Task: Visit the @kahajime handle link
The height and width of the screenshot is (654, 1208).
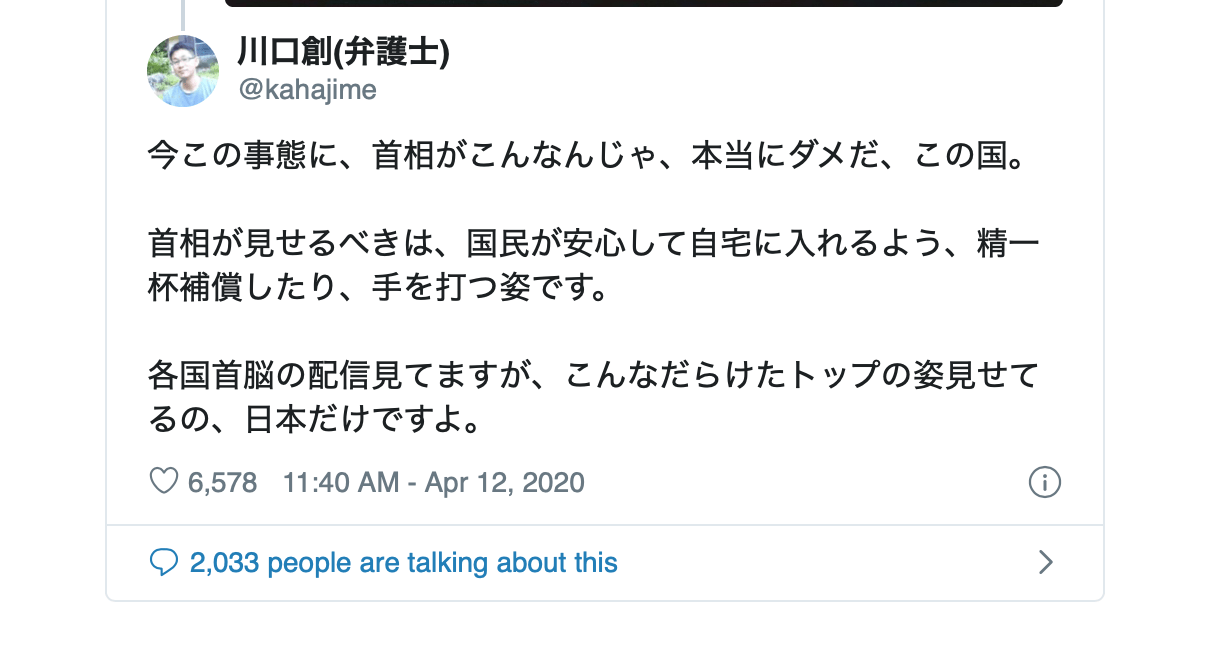Action: point(307,90)
